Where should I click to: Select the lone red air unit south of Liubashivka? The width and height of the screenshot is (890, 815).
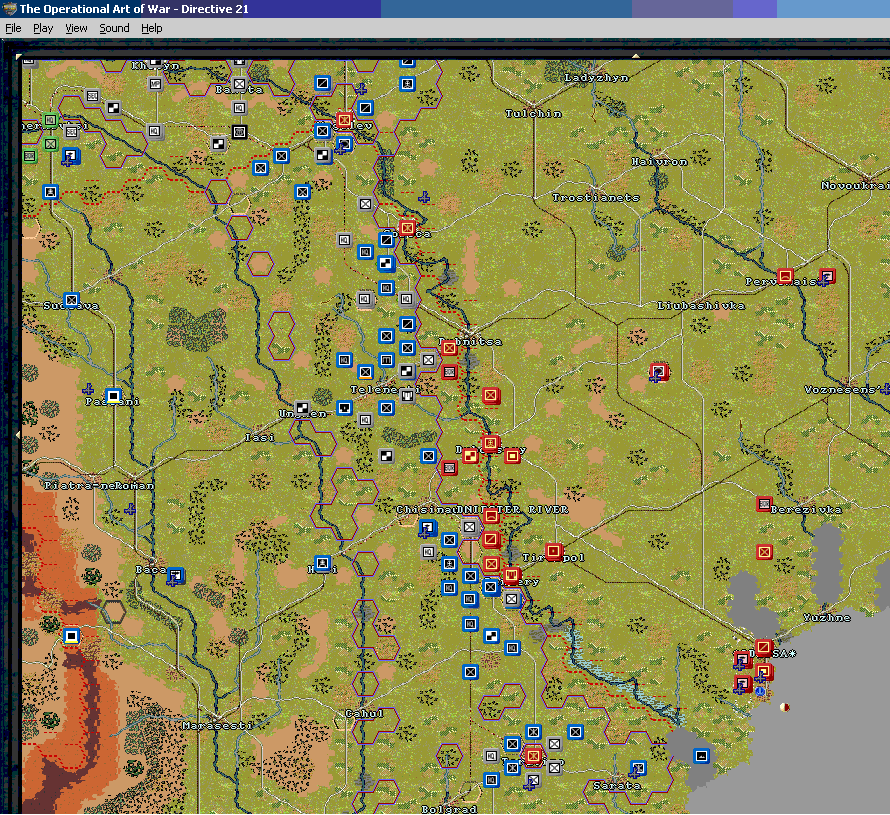659,372
